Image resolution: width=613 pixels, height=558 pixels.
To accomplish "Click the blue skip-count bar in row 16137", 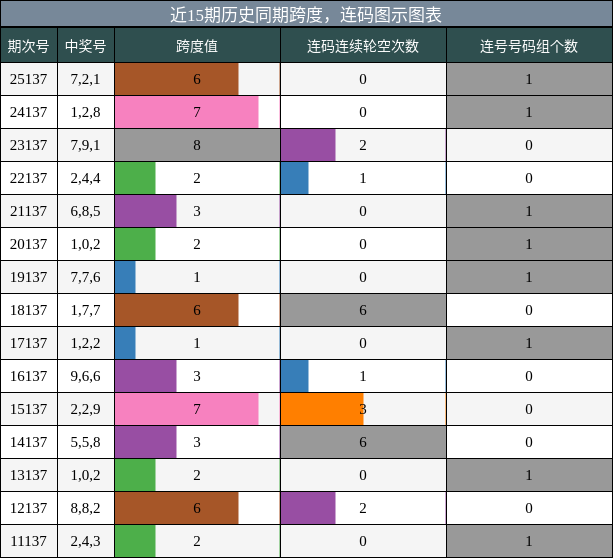I will [295, 376].
